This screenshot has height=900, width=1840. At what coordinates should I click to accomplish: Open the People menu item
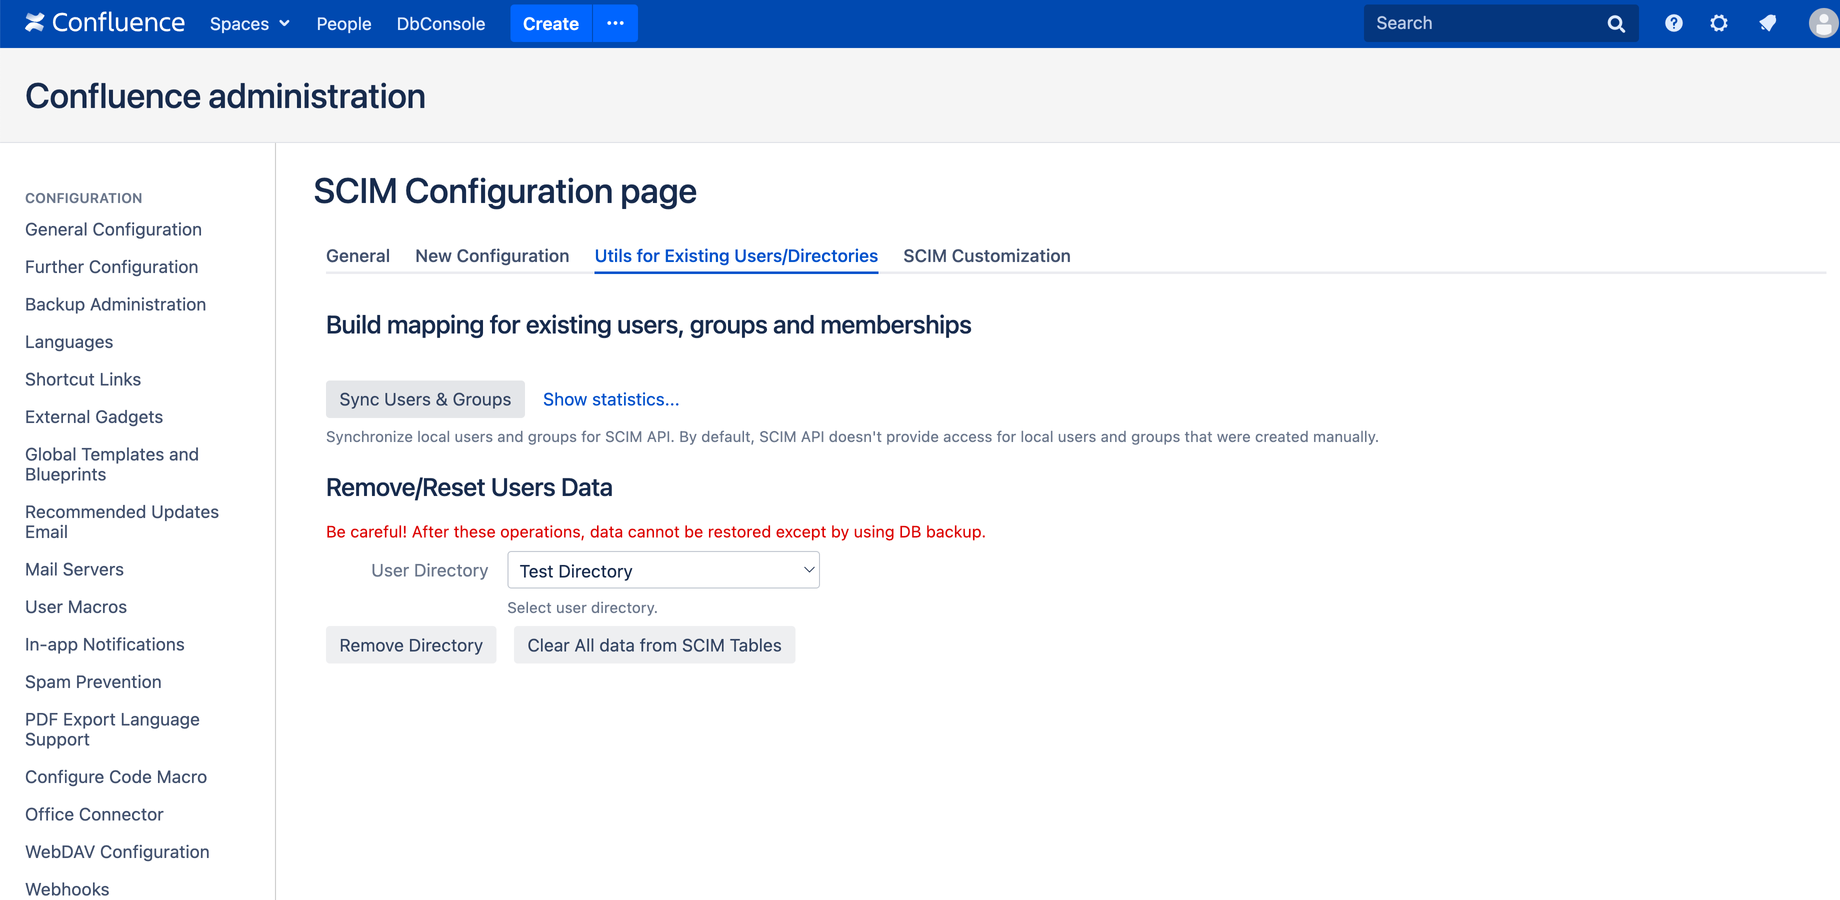(x=344, y=23)
